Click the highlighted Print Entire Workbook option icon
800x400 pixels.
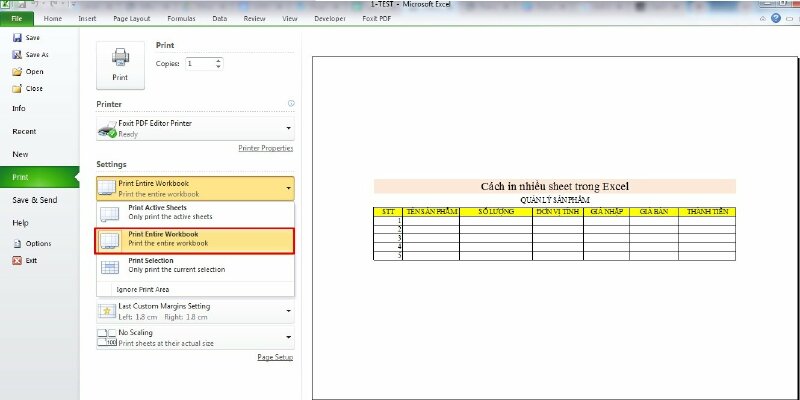[x=110, y=241]
